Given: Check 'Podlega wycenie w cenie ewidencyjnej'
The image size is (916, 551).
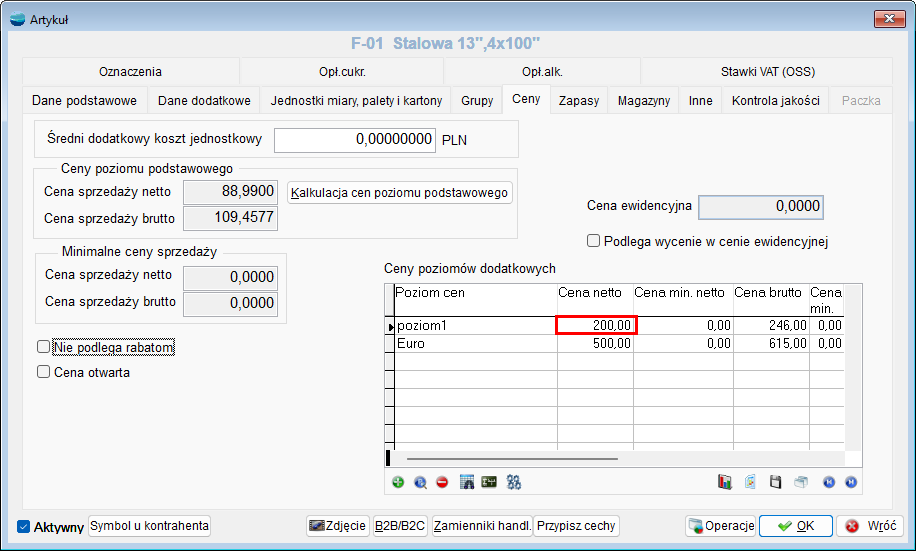Looking at the screenshot, I should [594, 241].
